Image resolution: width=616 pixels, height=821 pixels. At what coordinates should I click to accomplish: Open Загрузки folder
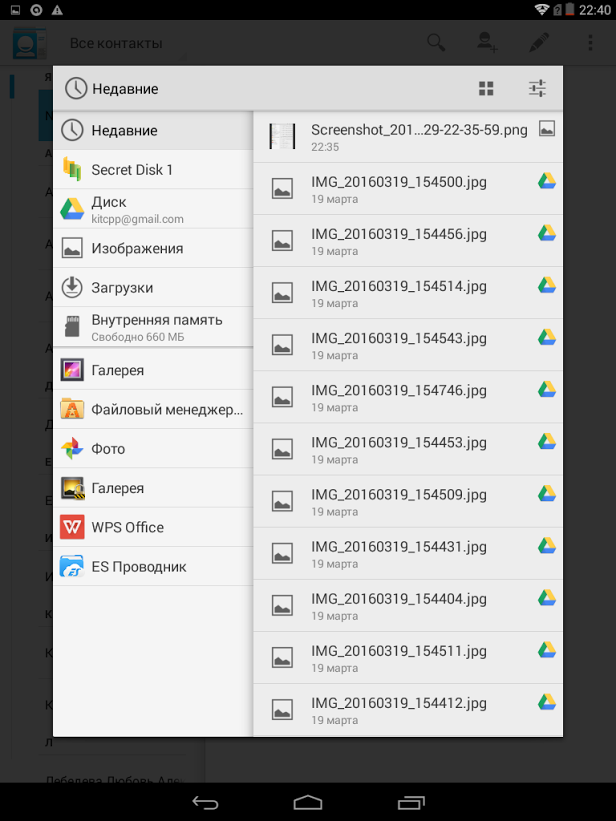tap(153, 287)
